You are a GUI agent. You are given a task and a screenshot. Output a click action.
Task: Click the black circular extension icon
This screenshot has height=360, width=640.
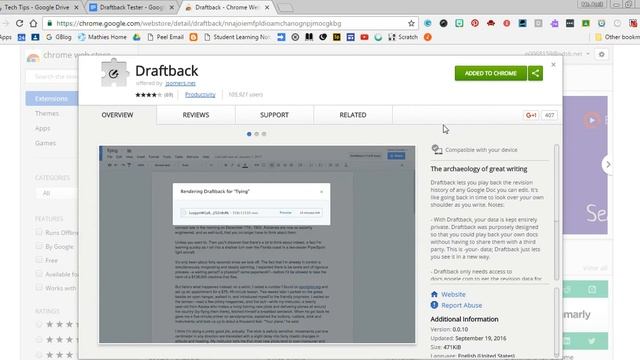(x=443, y=23)
